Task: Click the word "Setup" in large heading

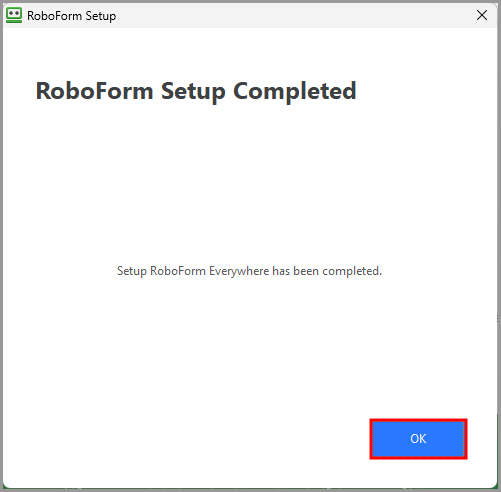Action: point(193,92)
